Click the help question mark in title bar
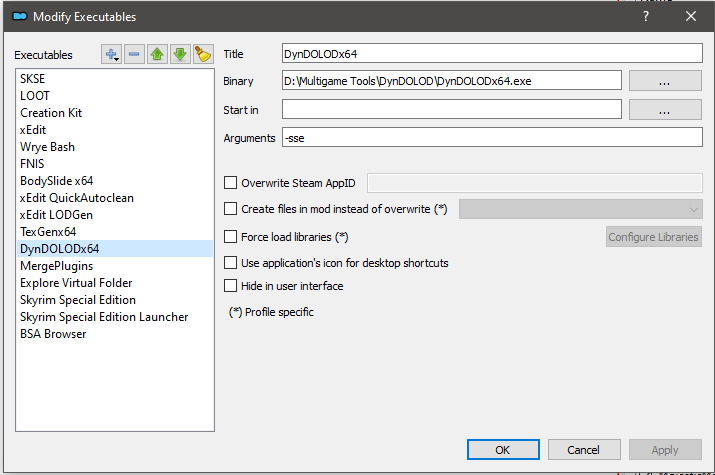Image resolution: width=715 pixels, height=475 pixels. pos(645,16)
